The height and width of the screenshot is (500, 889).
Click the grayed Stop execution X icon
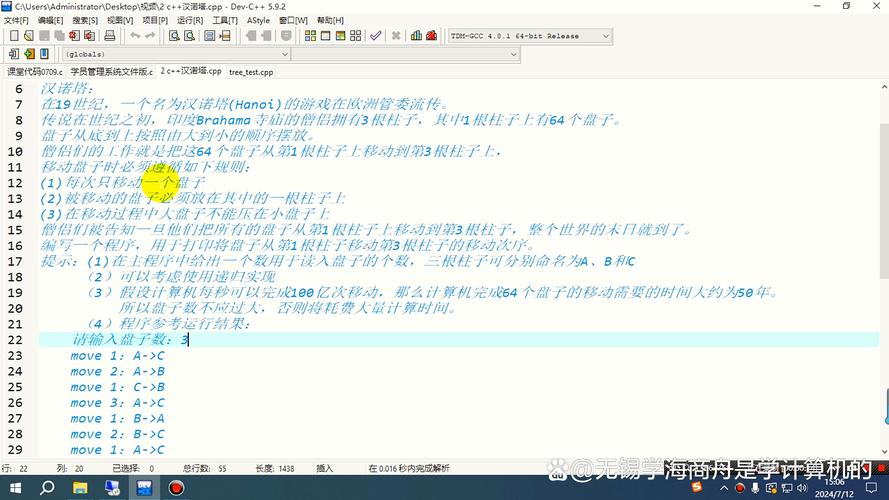coord(396,36)
